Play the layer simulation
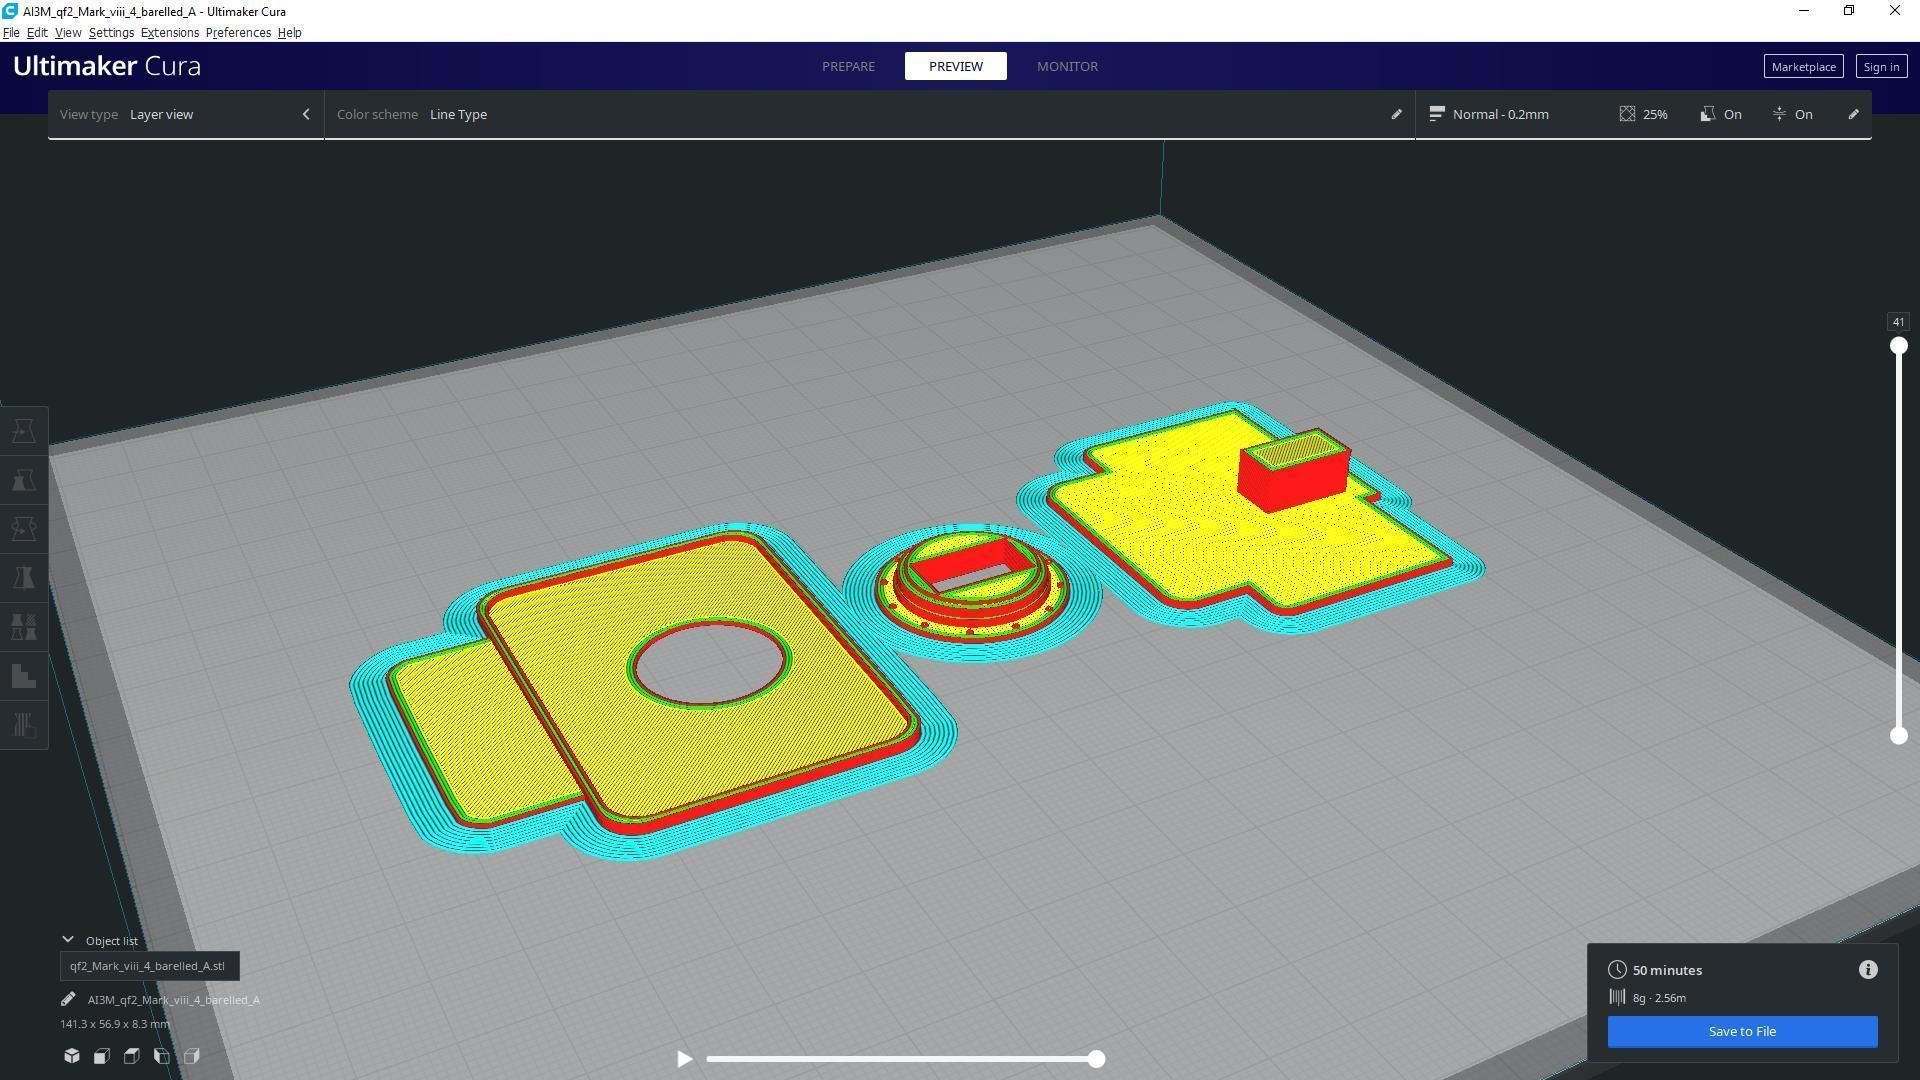1920x1080 pixels. point(684,1058)
